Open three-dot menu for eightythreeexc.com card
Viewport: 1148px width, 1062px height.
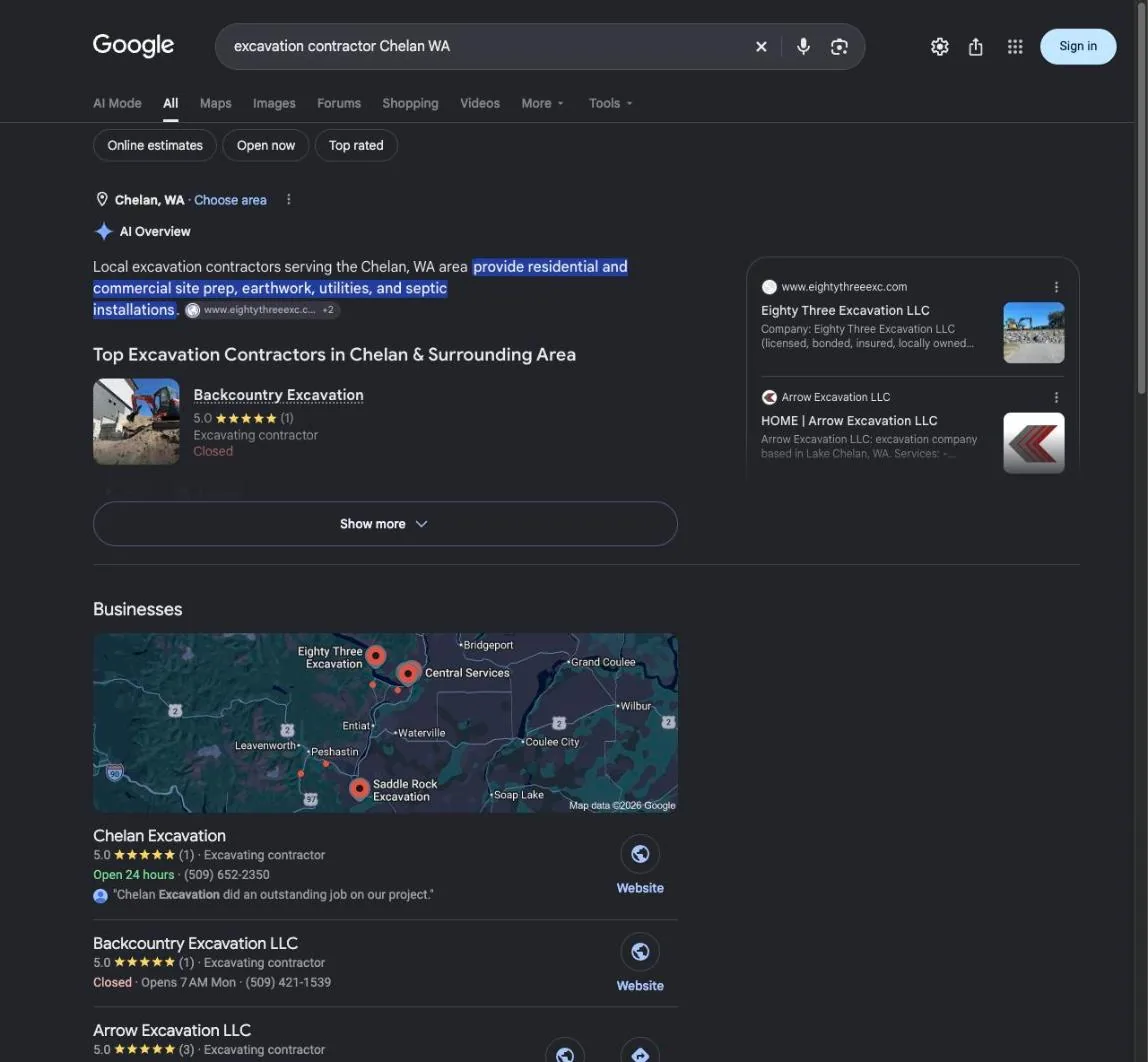pos(1056,287)
